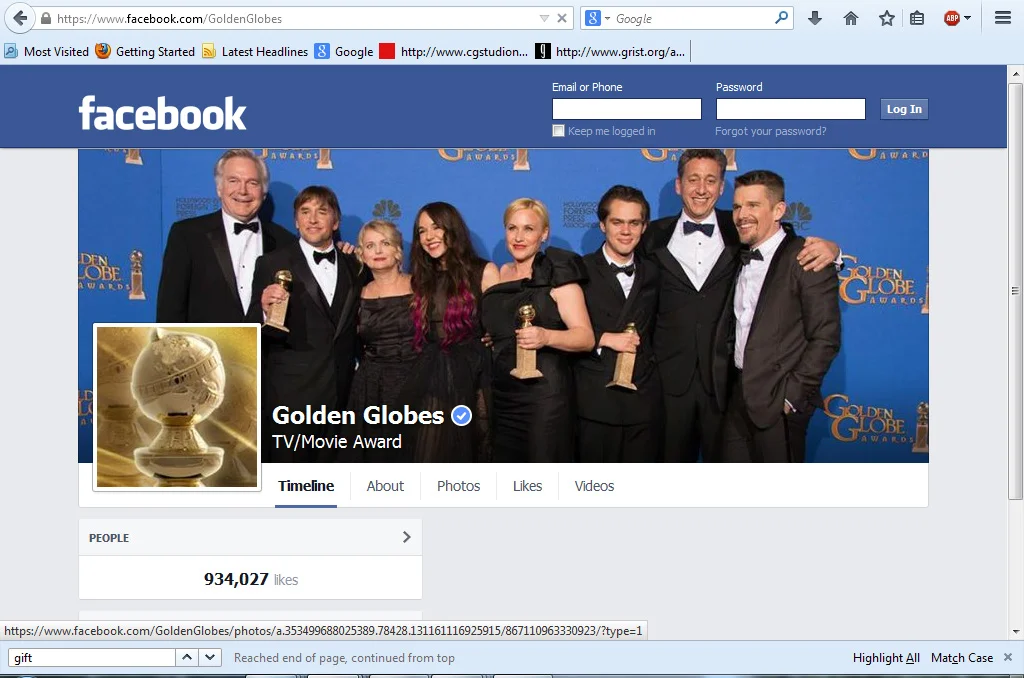Open Getting Started bookmark
This screenshot has height=678, width=1024.
(x=145, y=52)
